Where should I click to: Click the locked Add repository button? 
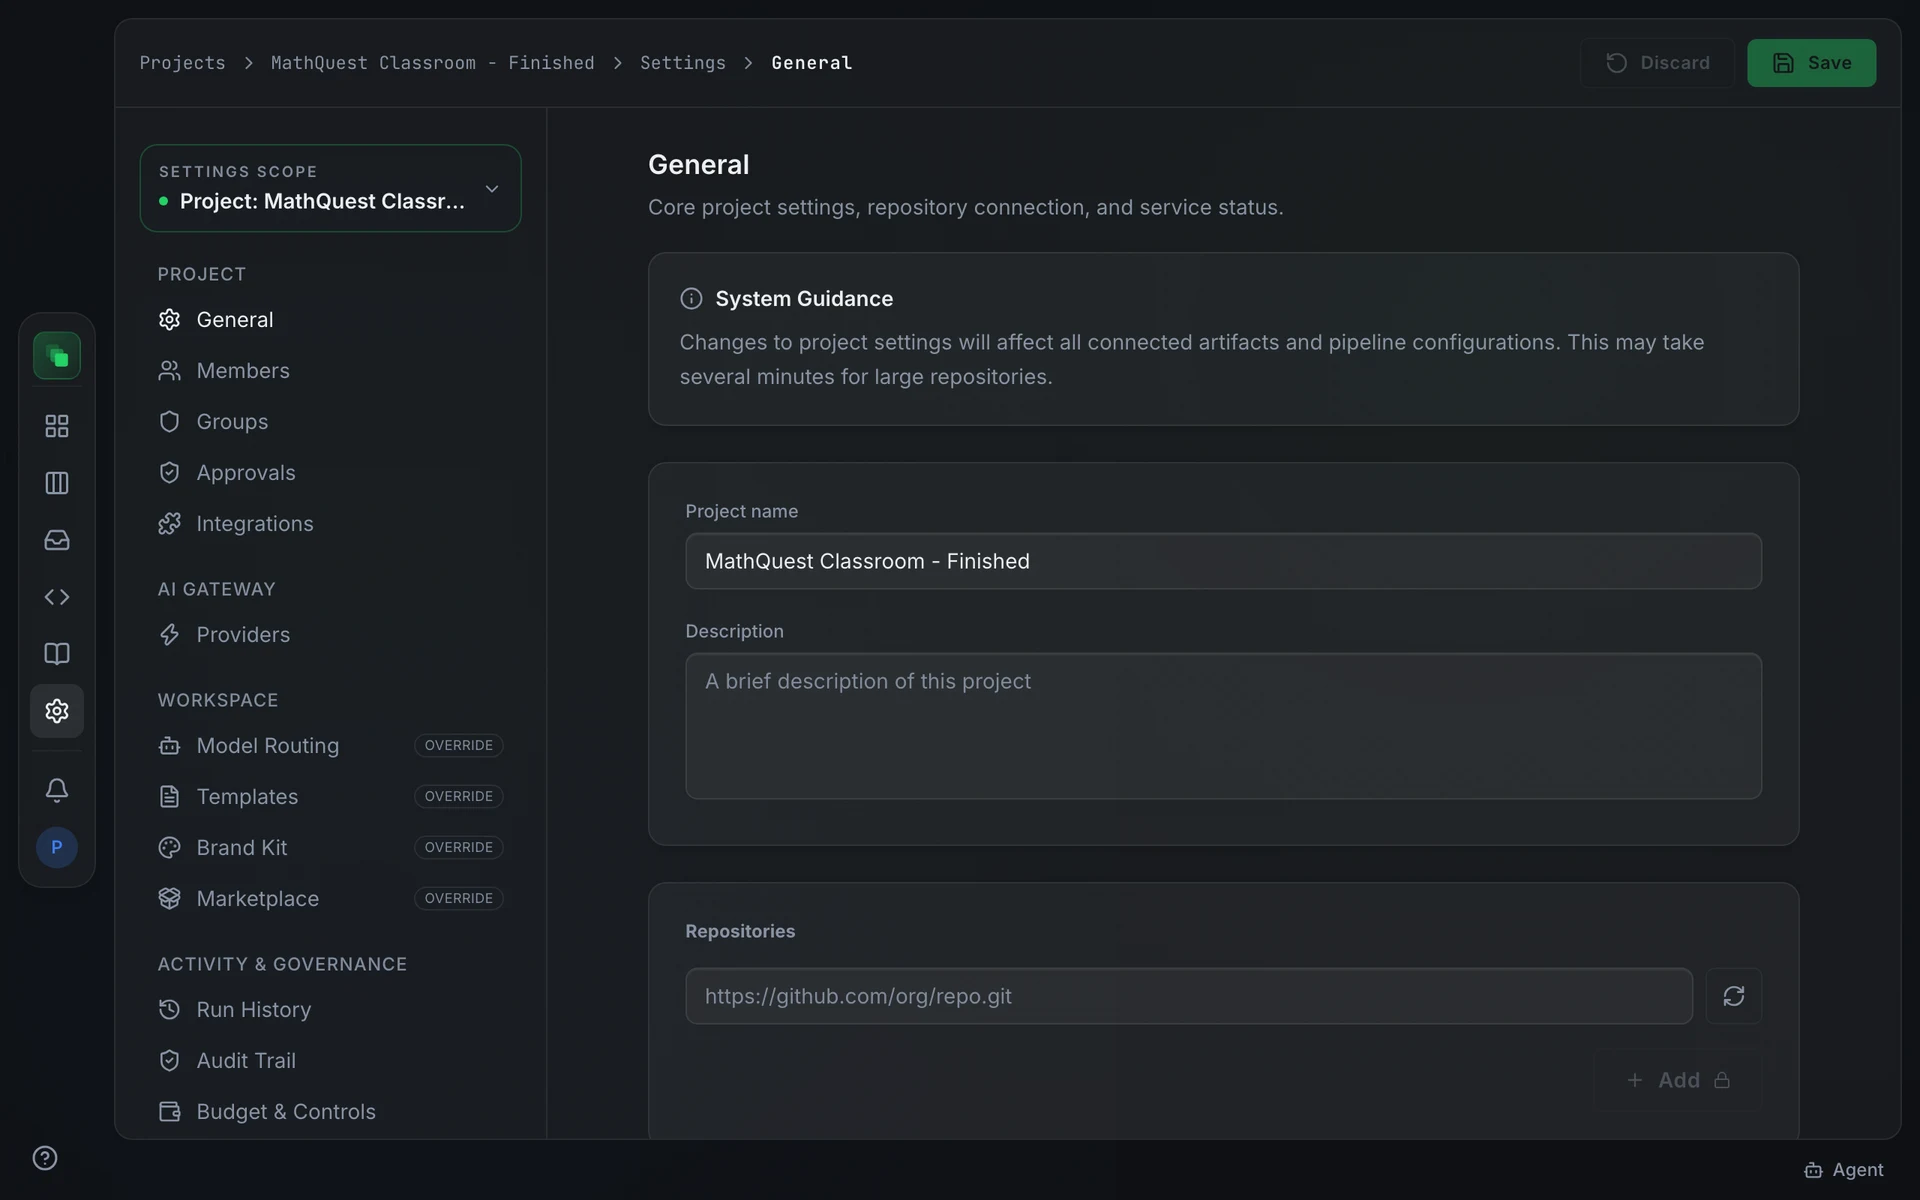click(x=1677, y=1080)
